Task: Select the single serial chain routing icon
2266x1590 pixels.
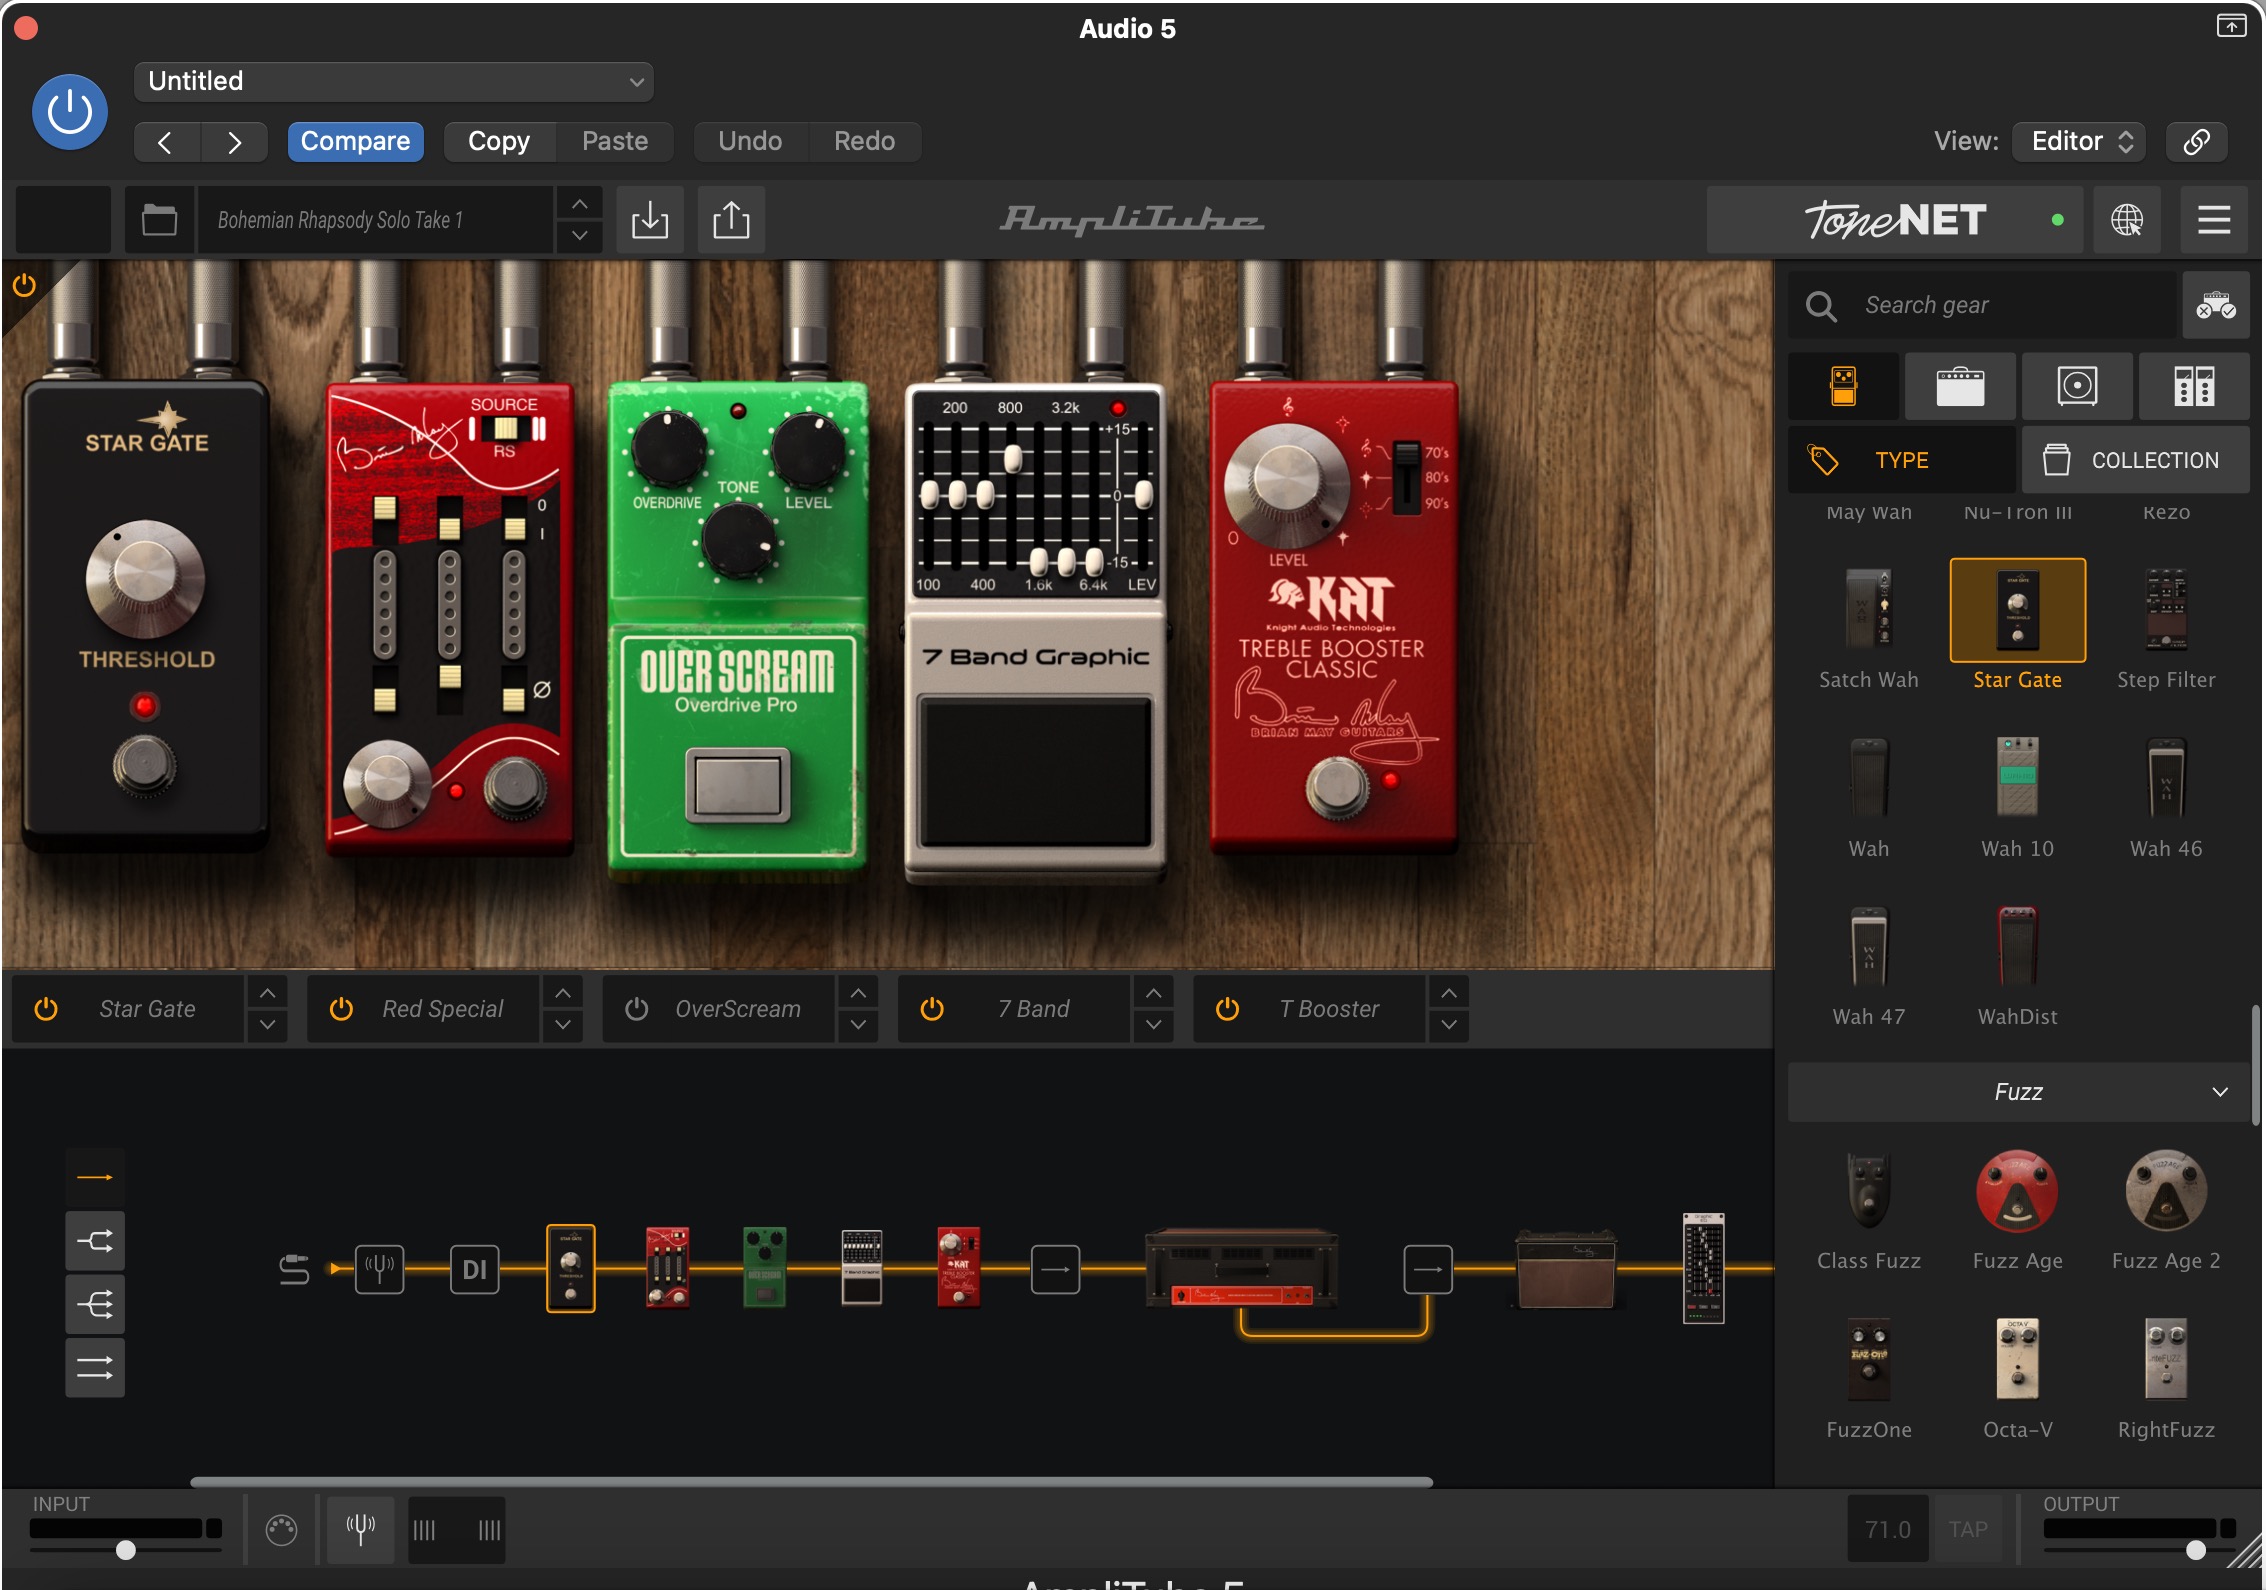Action: [x=95, y=1177]
